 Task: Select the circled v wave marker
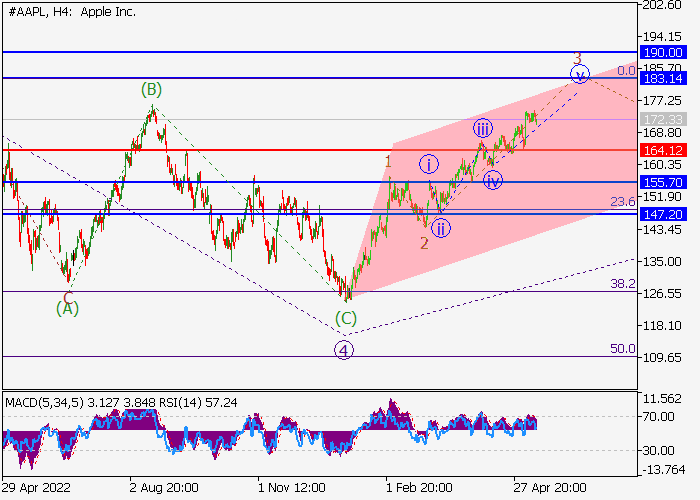[x=579, y=74]
